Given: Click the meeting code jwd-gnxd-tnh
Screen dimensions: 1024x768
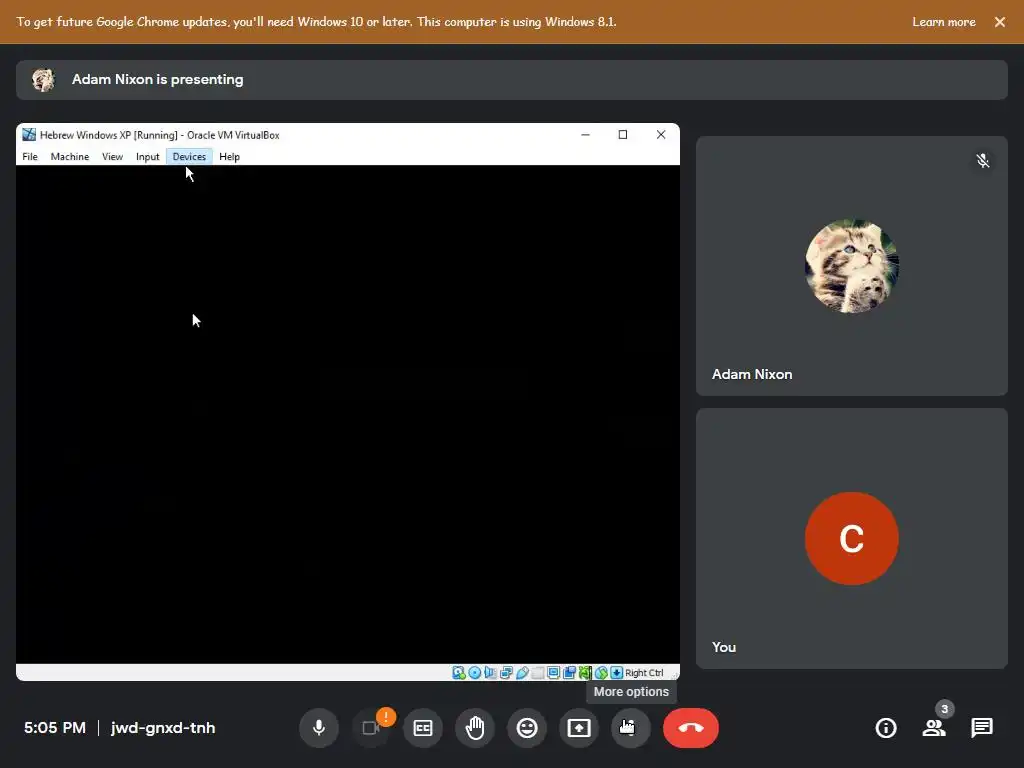Looking at the screenshot, I should (x=163, y=728).
